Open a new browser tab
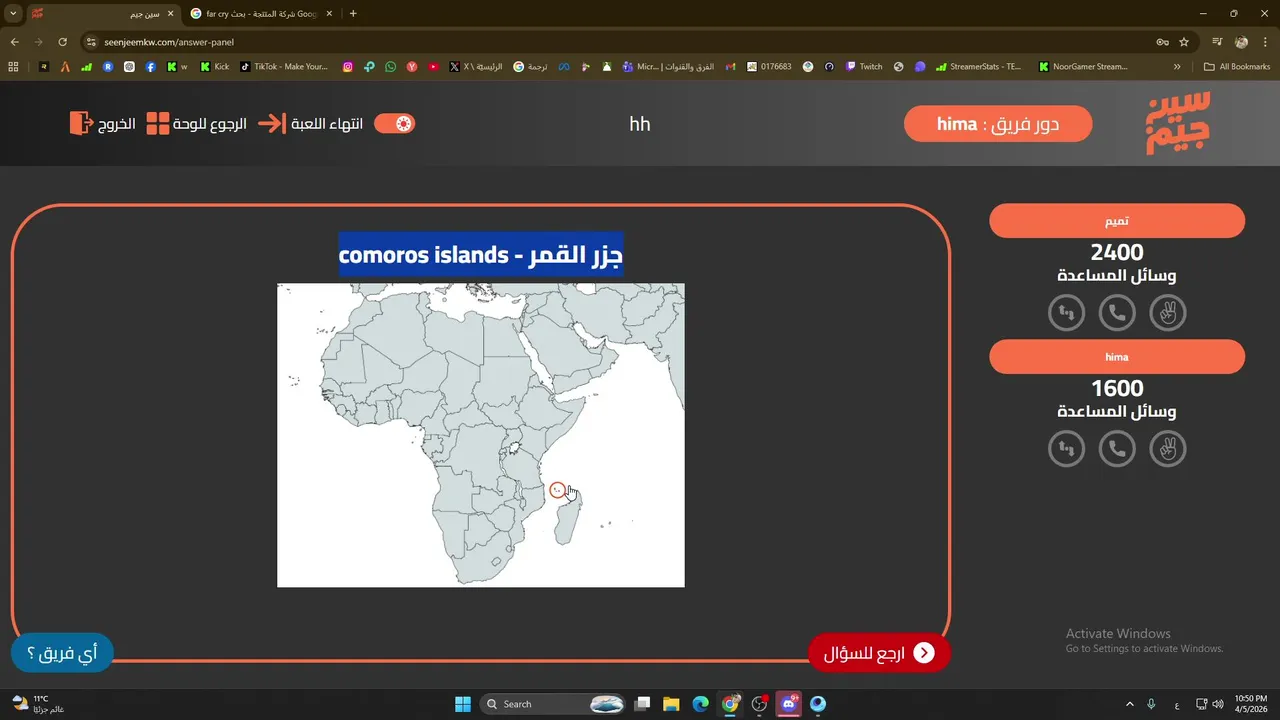 (353, 14)
